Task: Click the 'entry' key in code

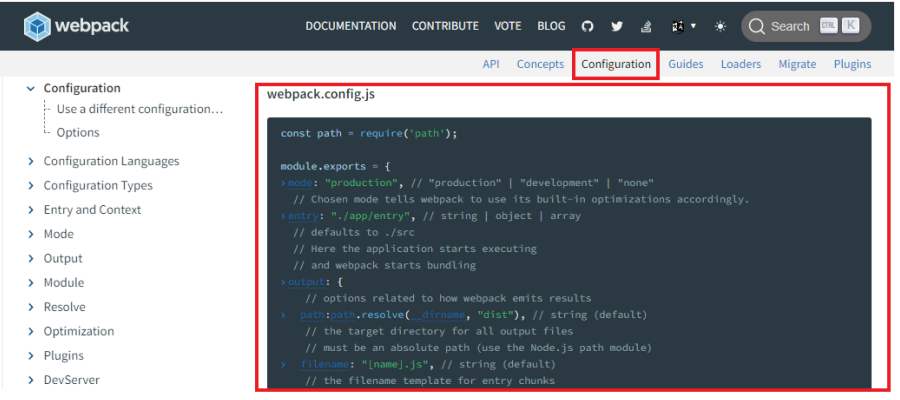Action: (303, 216)
